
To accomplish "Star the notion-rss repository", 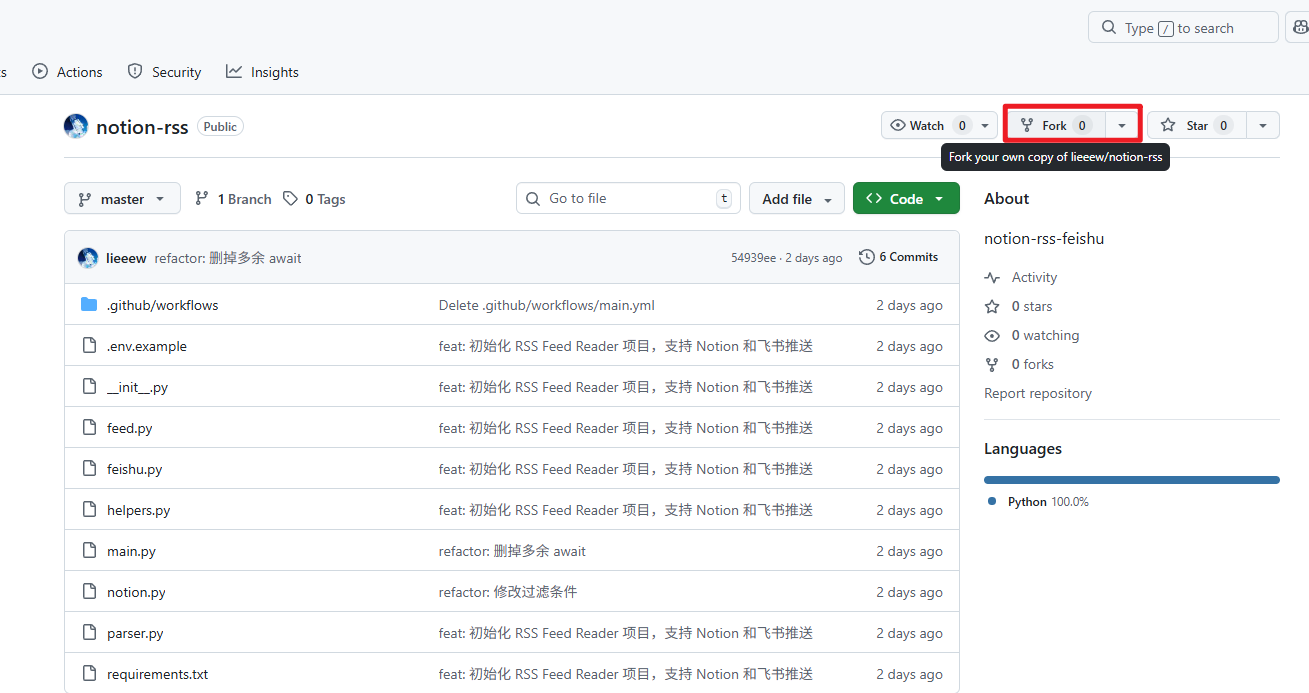I will [x=1197, y=125].
